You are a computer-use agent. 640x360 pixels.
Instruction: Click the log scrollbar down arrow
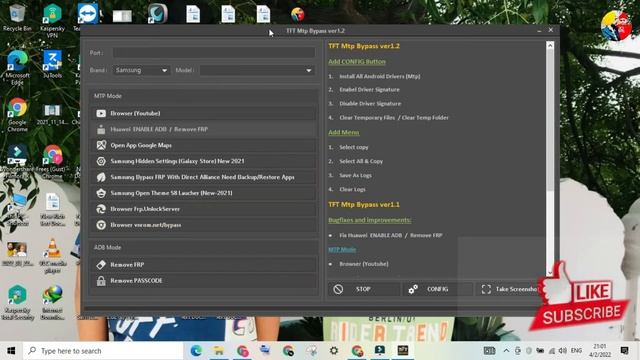(550, 272)
